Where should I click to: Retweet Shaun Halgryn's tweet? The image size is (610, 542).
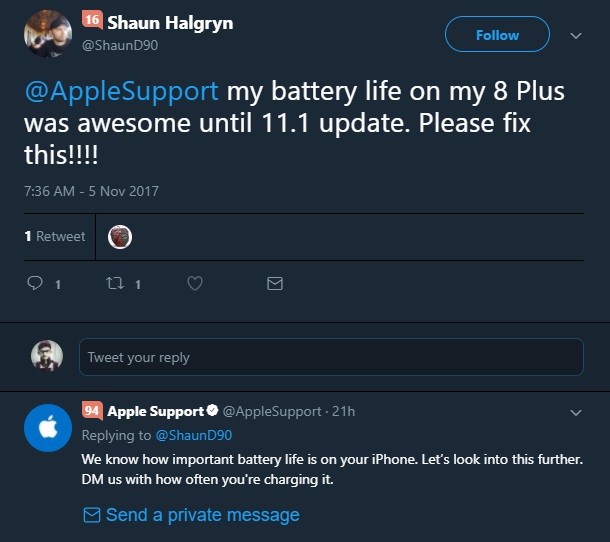tap(114, 284)
